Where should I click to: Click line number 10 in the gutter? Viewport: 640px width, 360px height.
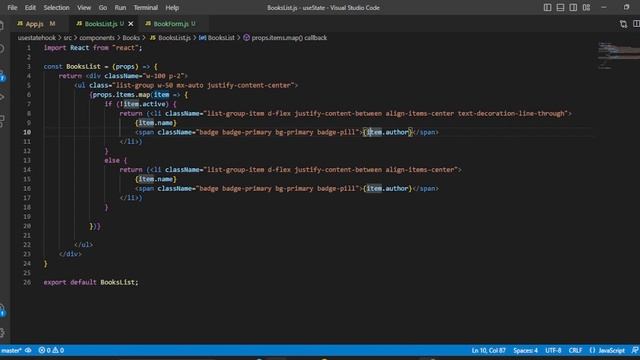pyautogui.click(x=27, y=132)
